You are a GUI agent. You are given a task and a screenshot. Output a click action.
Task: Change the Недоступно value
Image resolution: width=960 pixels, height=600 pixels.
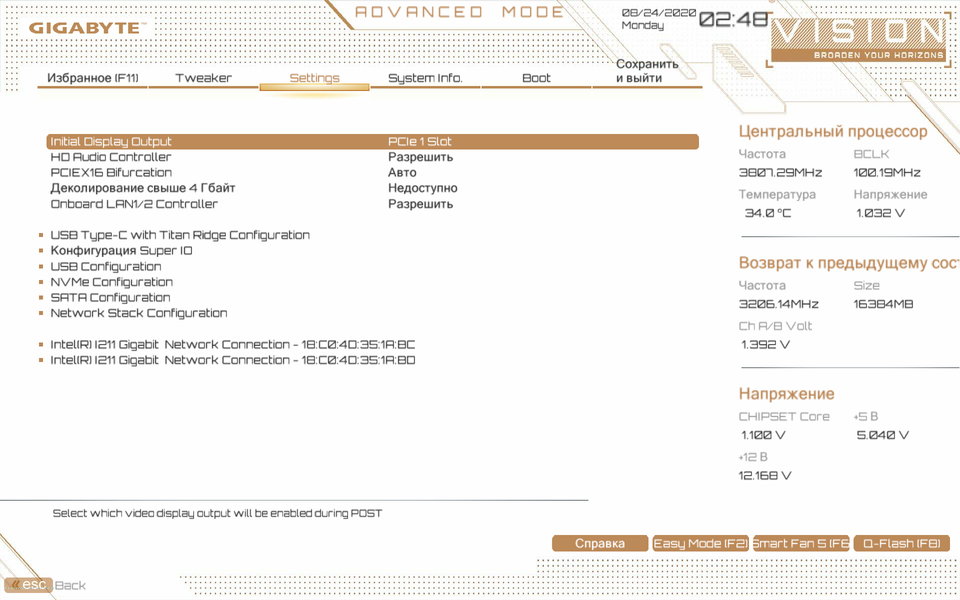pos(422,188)
